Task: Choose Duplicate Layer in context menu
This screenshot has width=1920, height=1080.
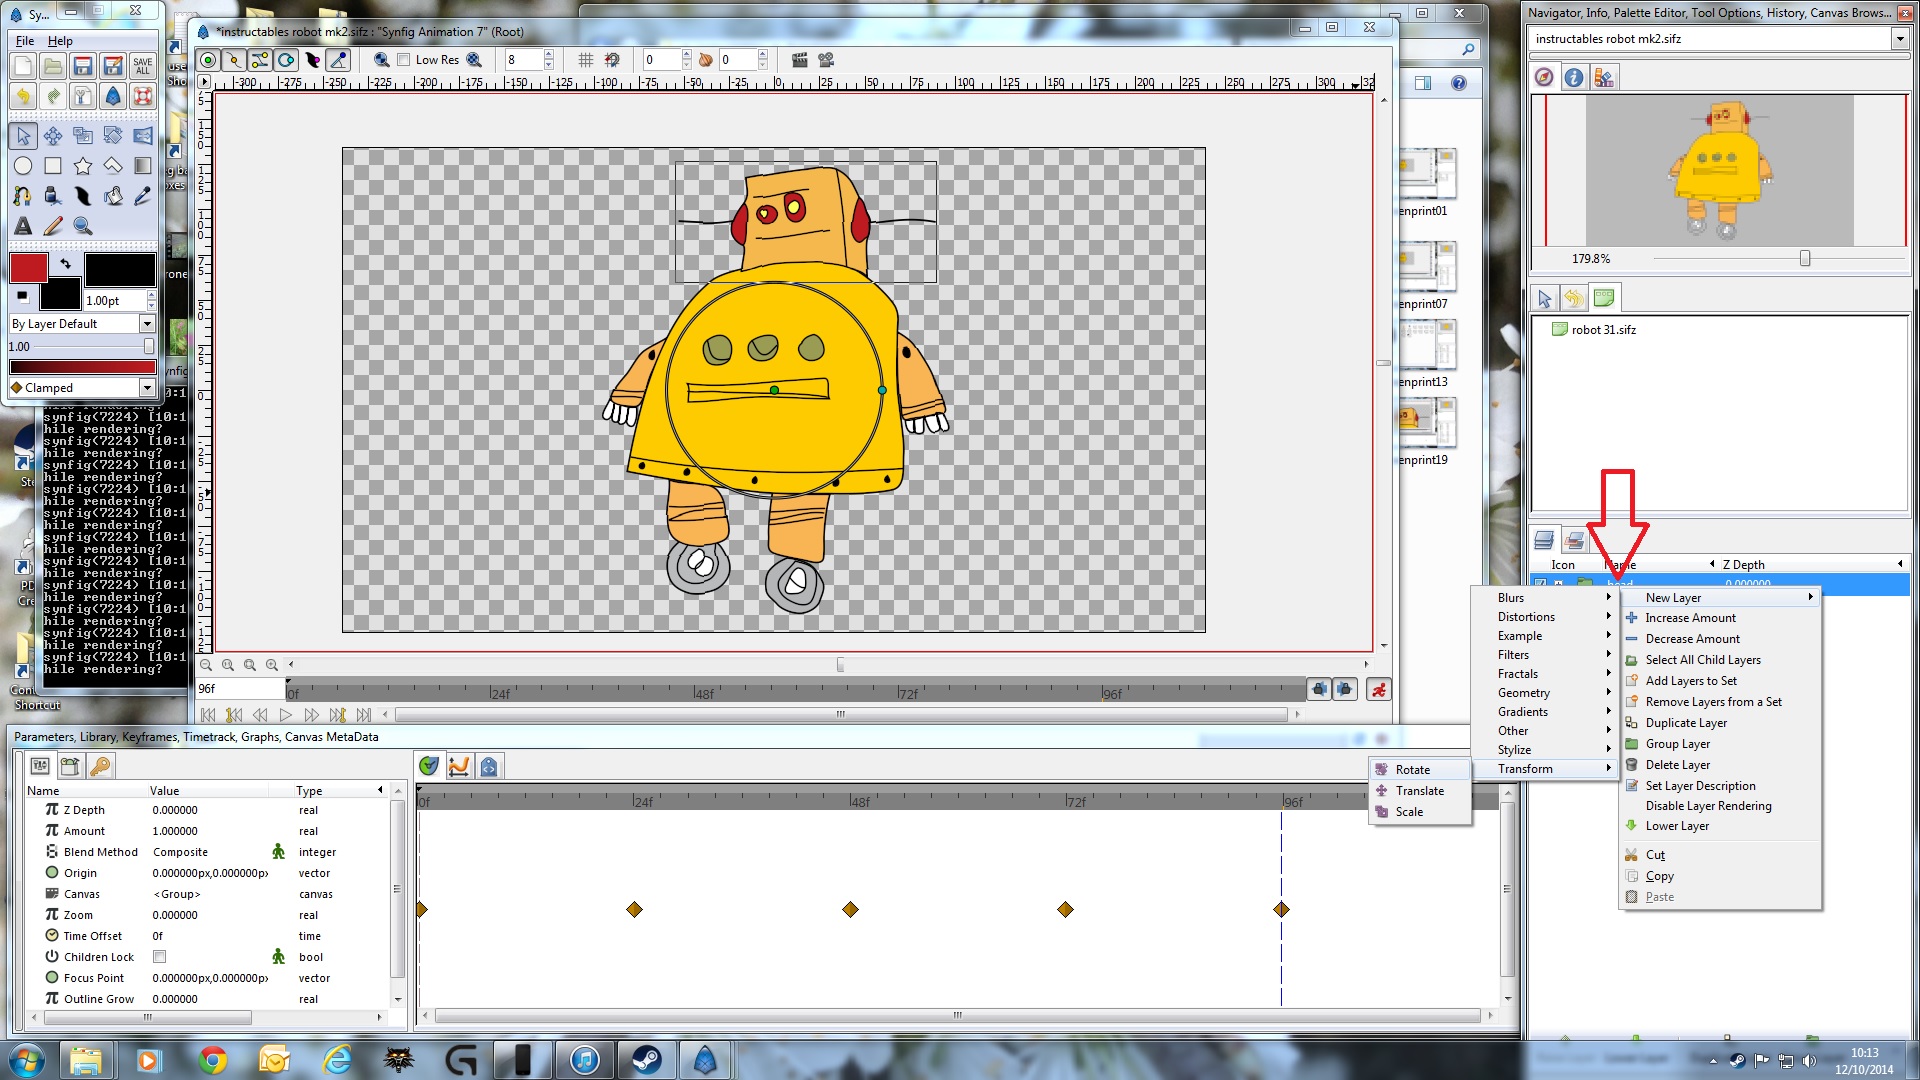Action: (x=1719, y=723)
